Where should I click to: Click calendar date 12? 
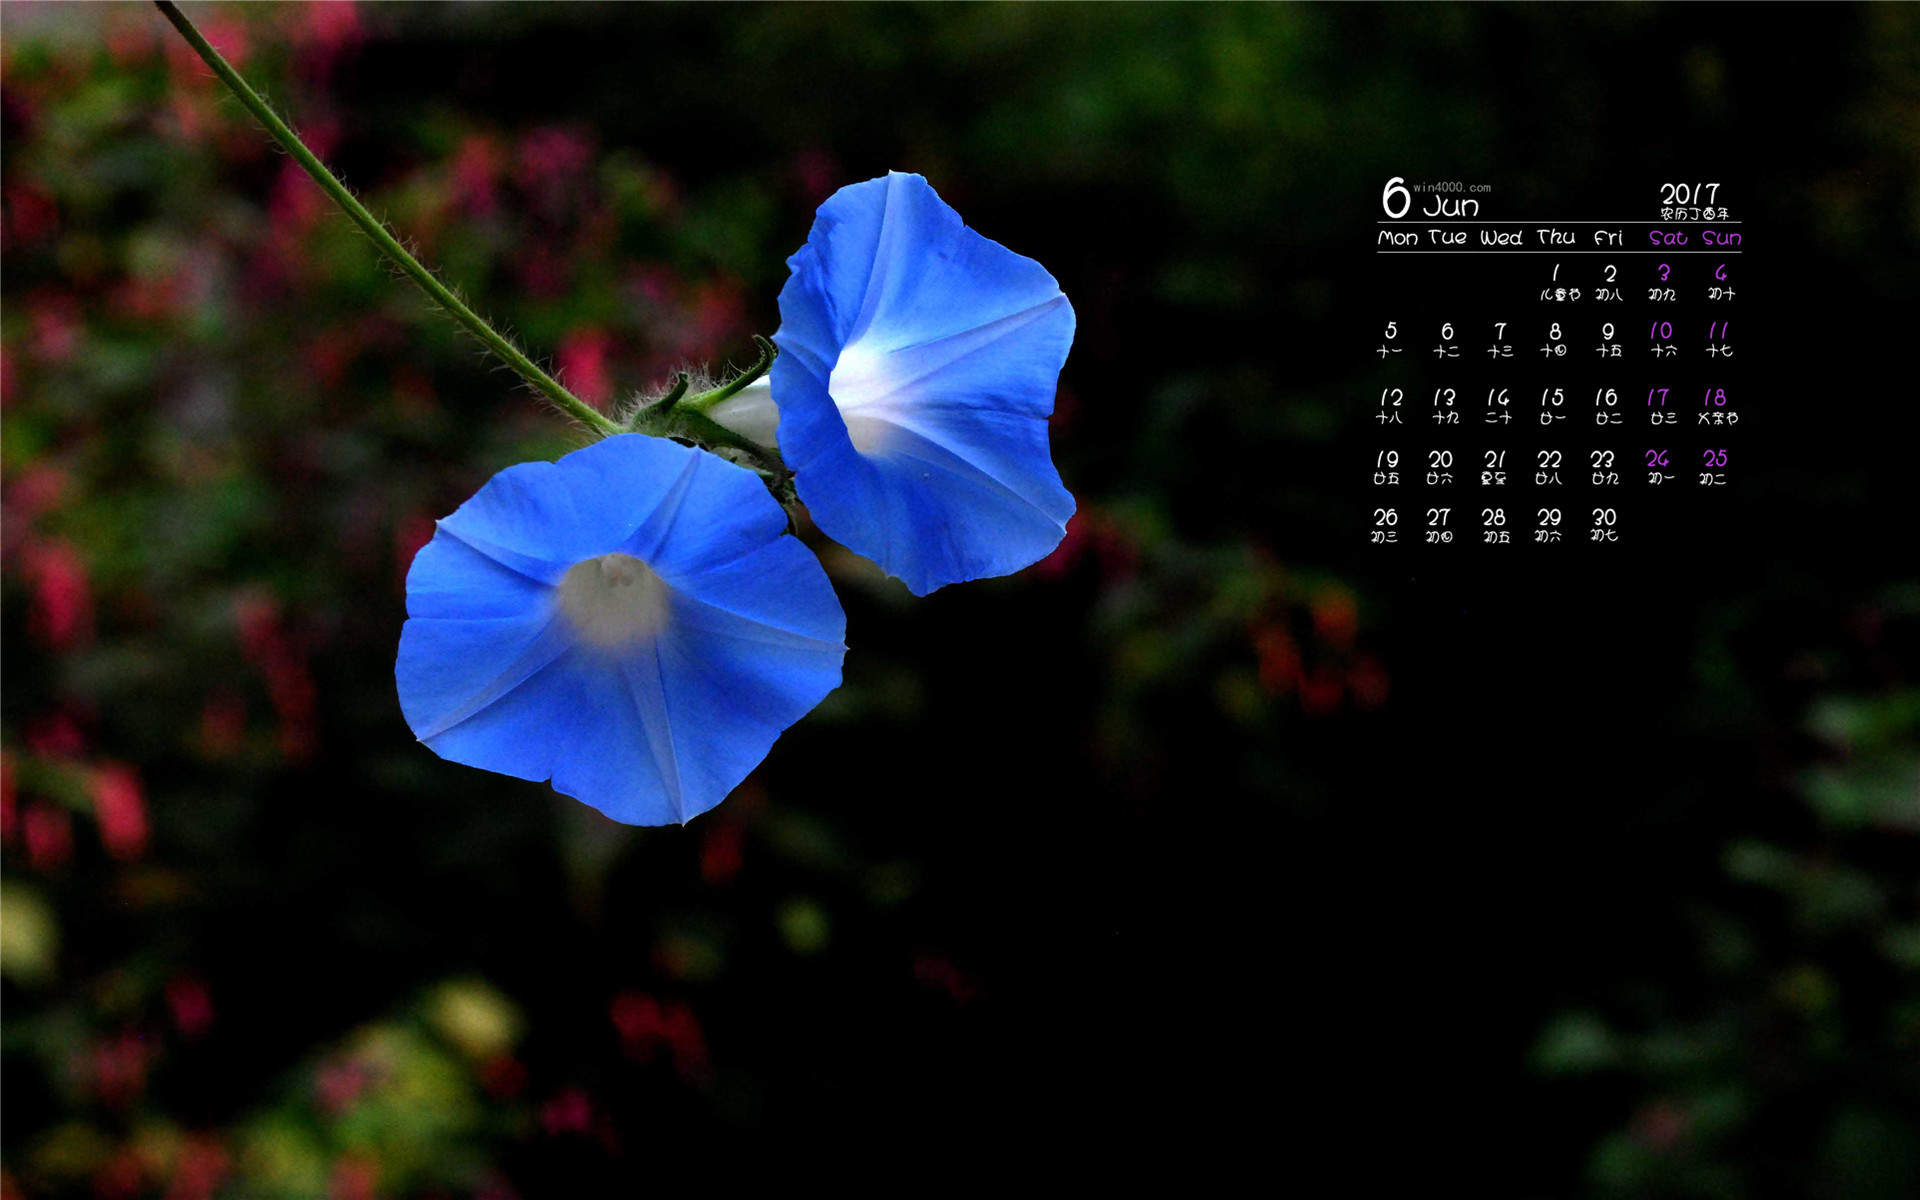[x=1391, y=397]
